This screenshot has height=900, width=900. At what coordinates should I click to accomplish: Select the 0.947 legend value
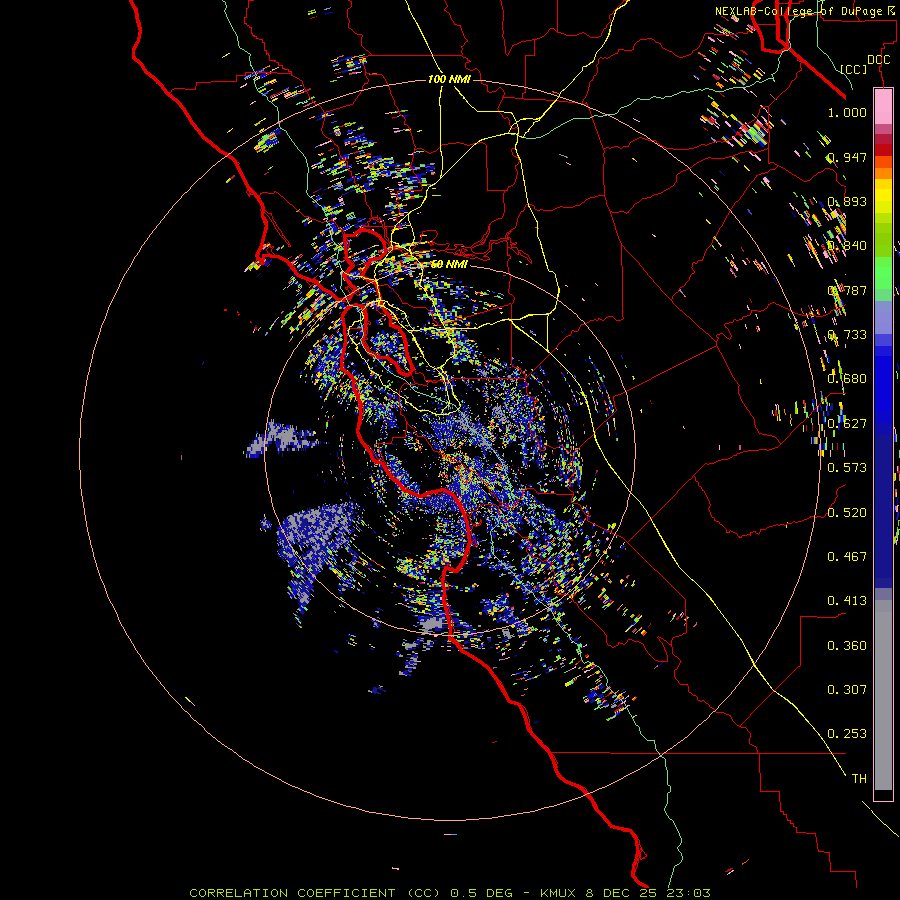coord(847,157)
